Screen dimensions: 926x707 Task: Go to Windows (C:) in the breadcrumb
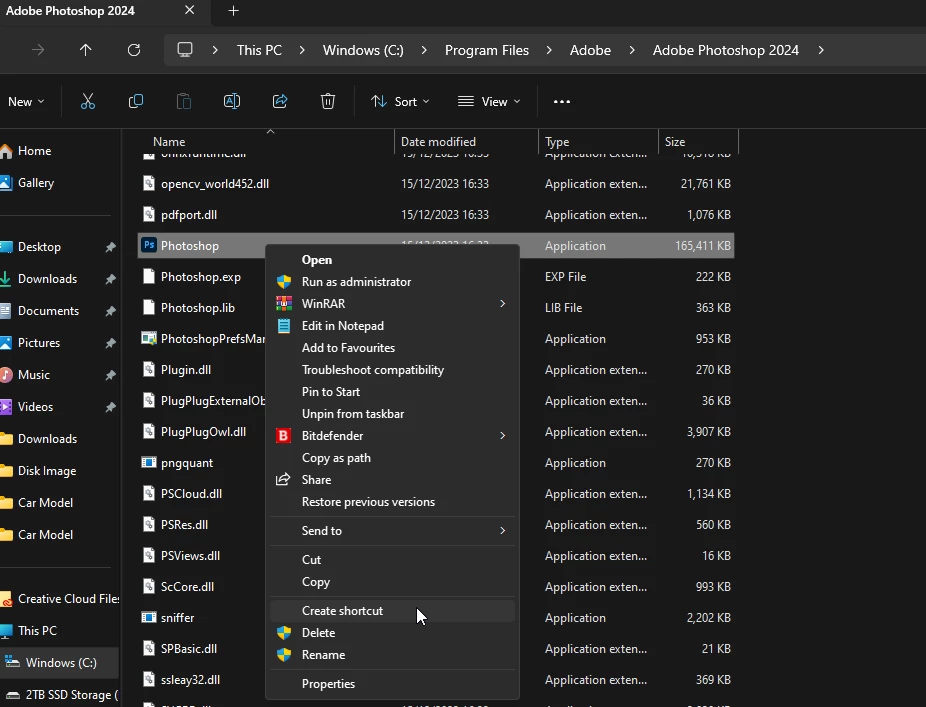(363, 50)
